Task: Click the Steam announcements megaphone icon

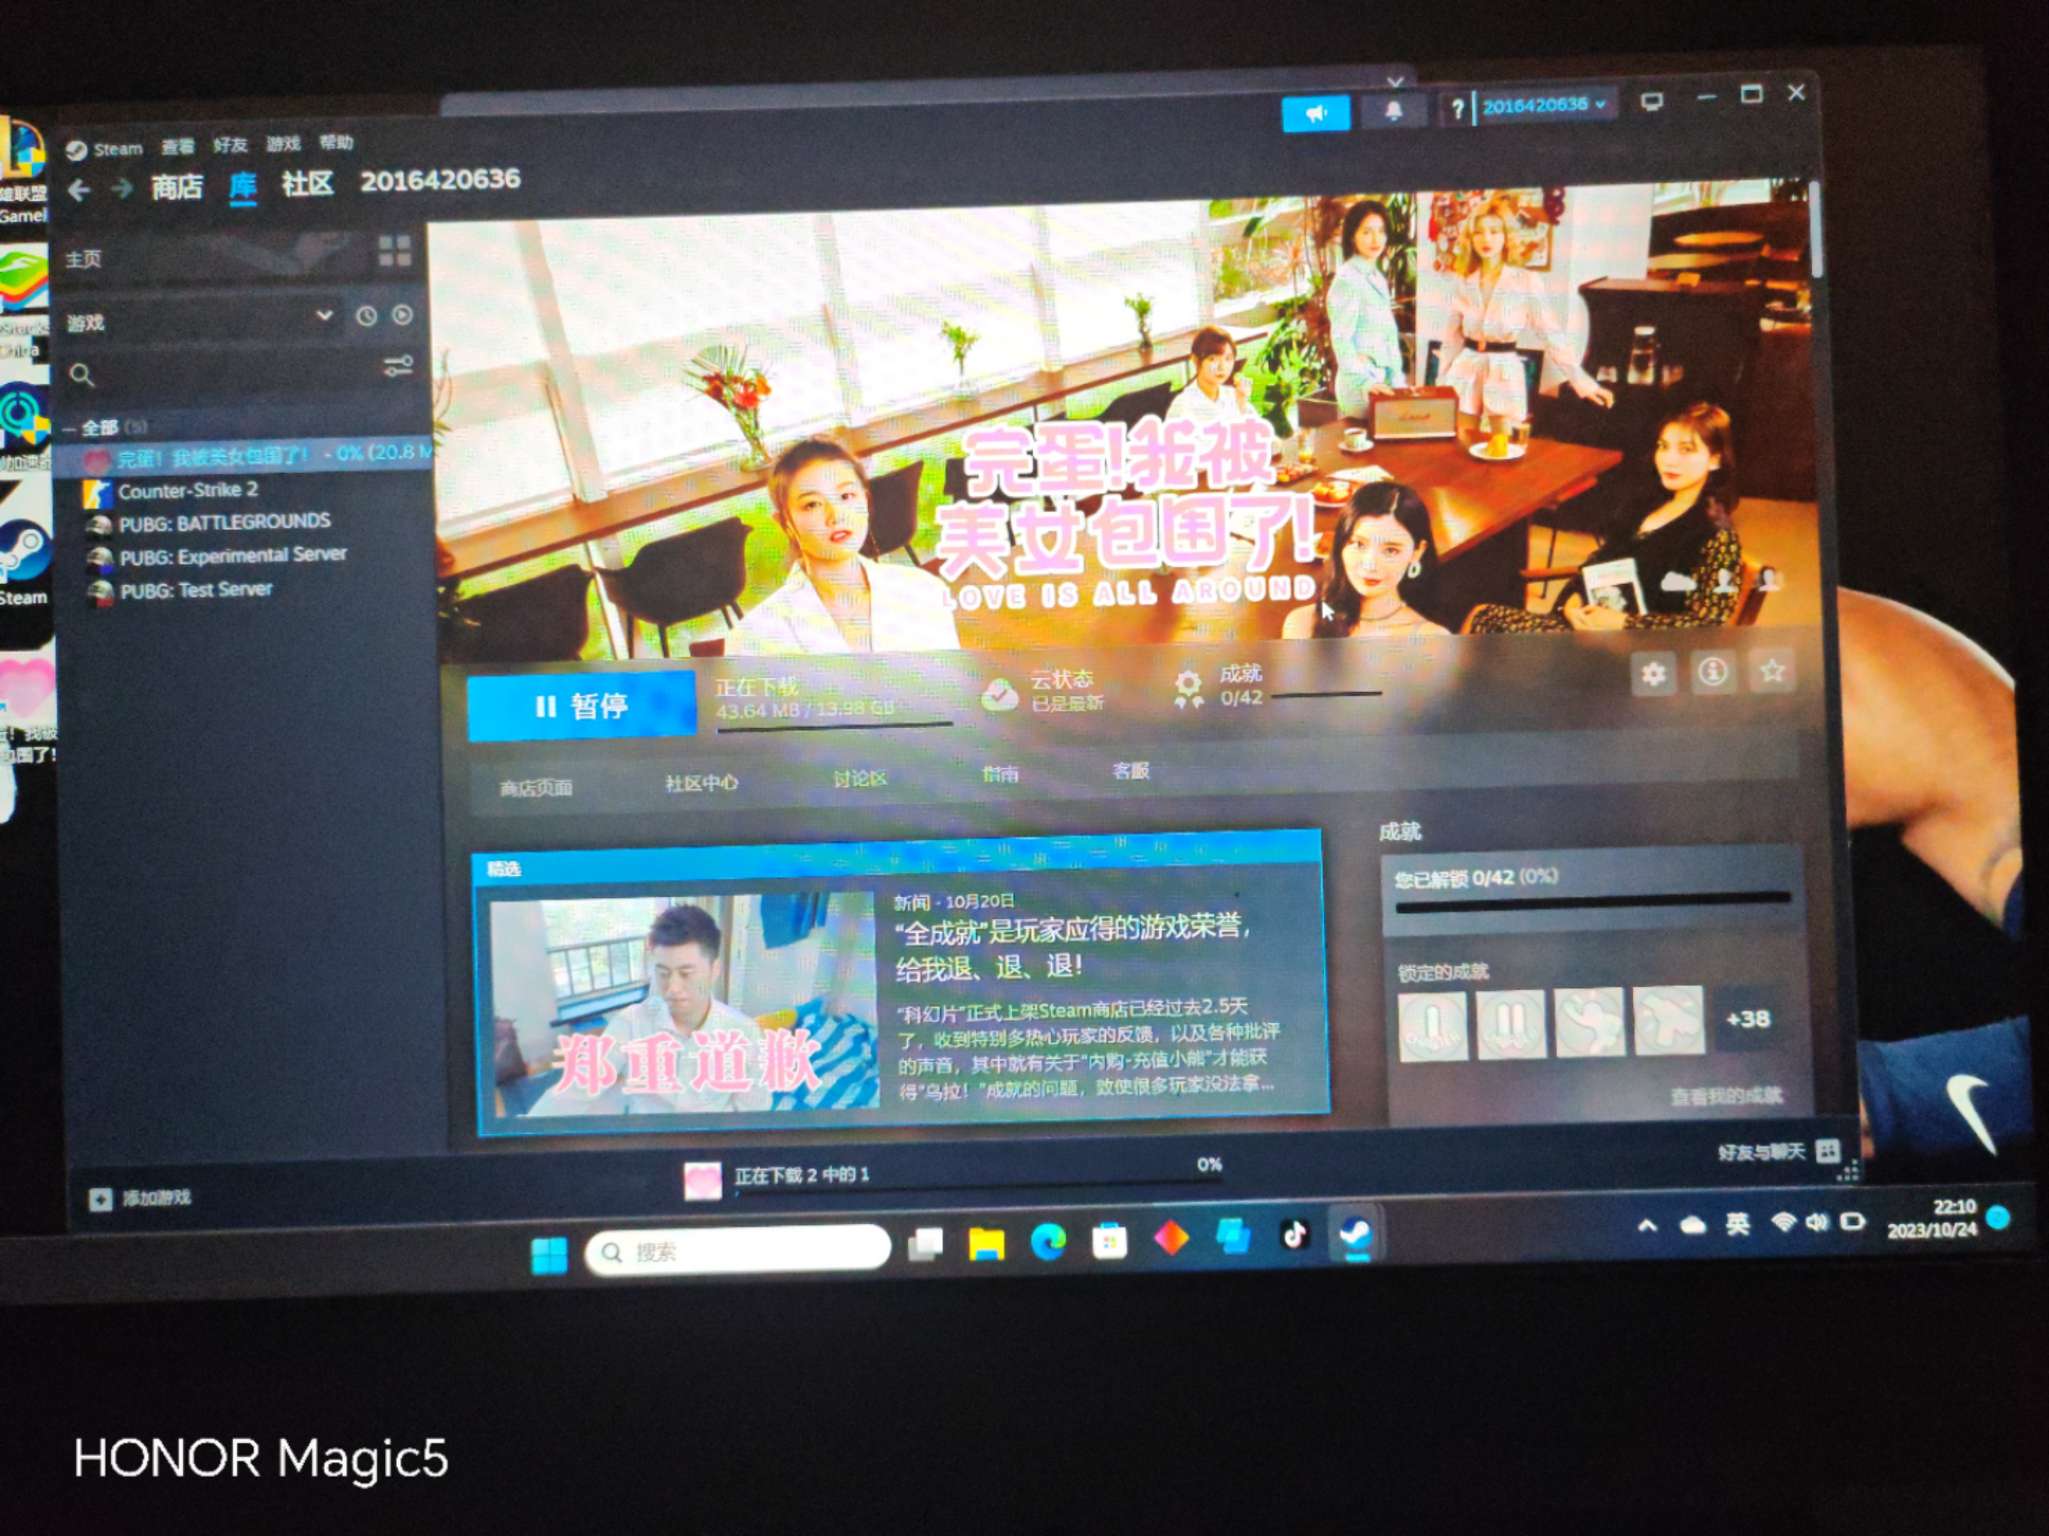Action: coord(1315,114)
